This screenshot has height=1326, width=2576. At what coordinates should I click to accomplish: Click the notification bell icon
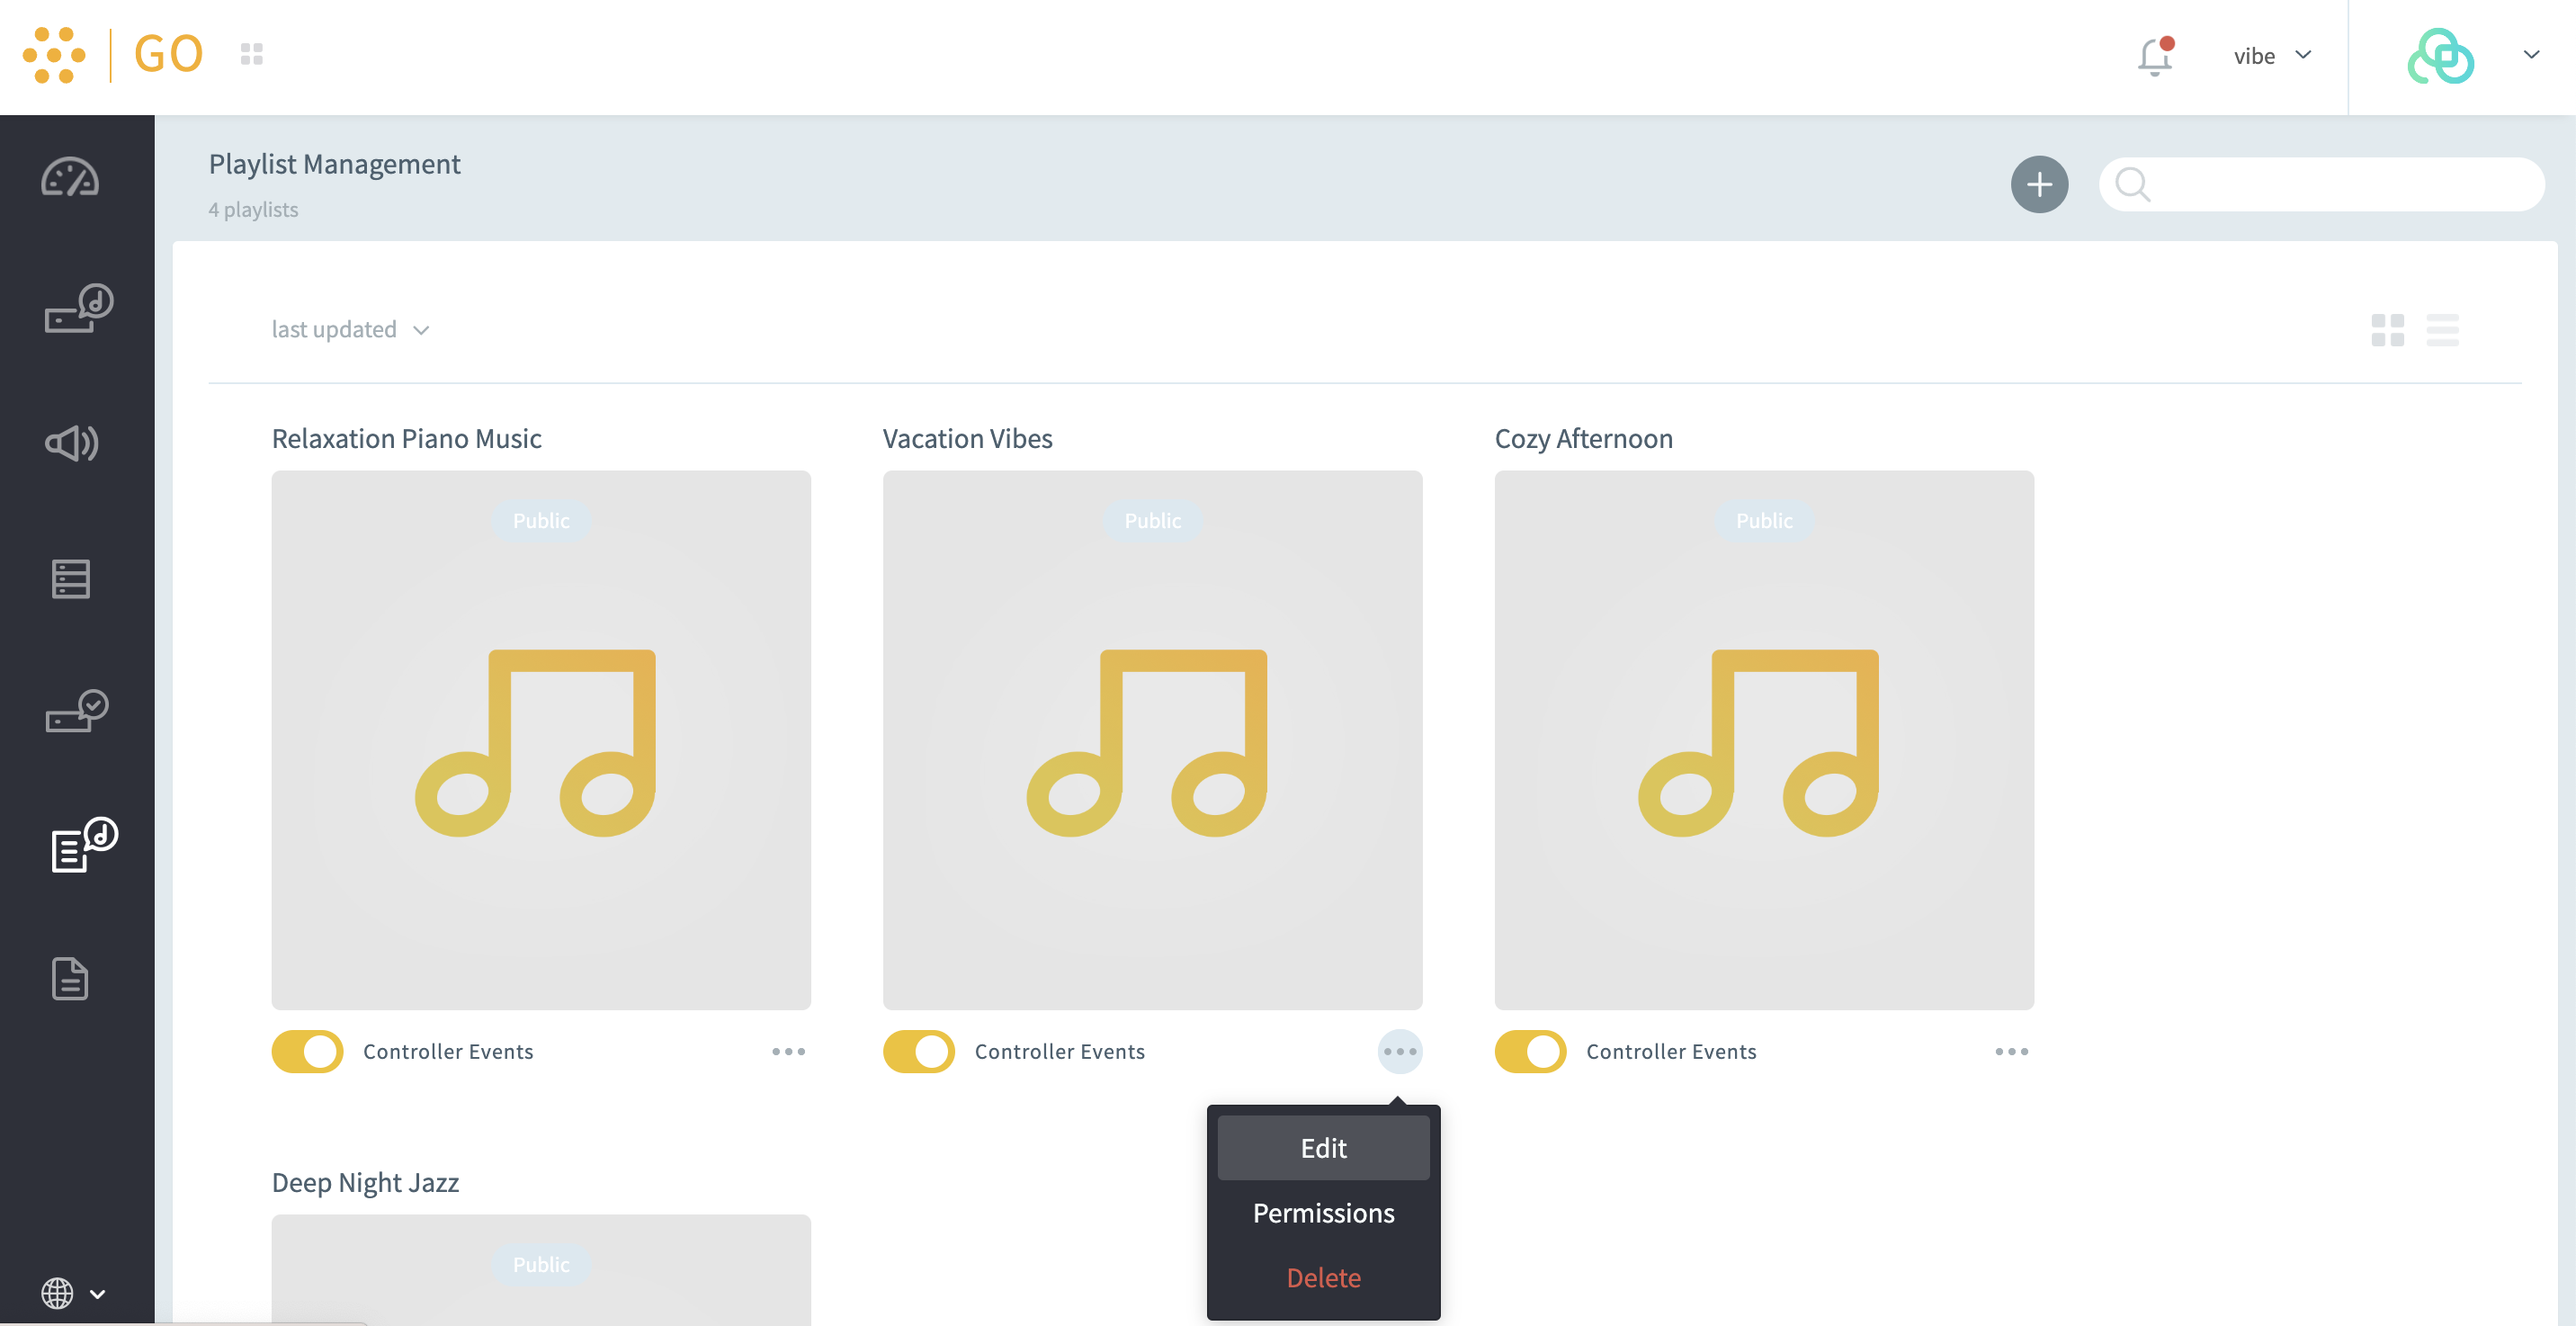click(2154, 56)
